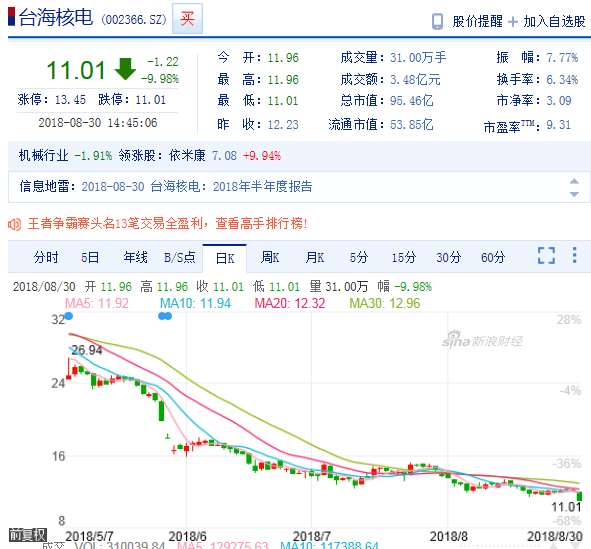This screenshot has height=549, width=591.
Task: Click the 26.94 high price label on chart
Action: tap(86, 350)
